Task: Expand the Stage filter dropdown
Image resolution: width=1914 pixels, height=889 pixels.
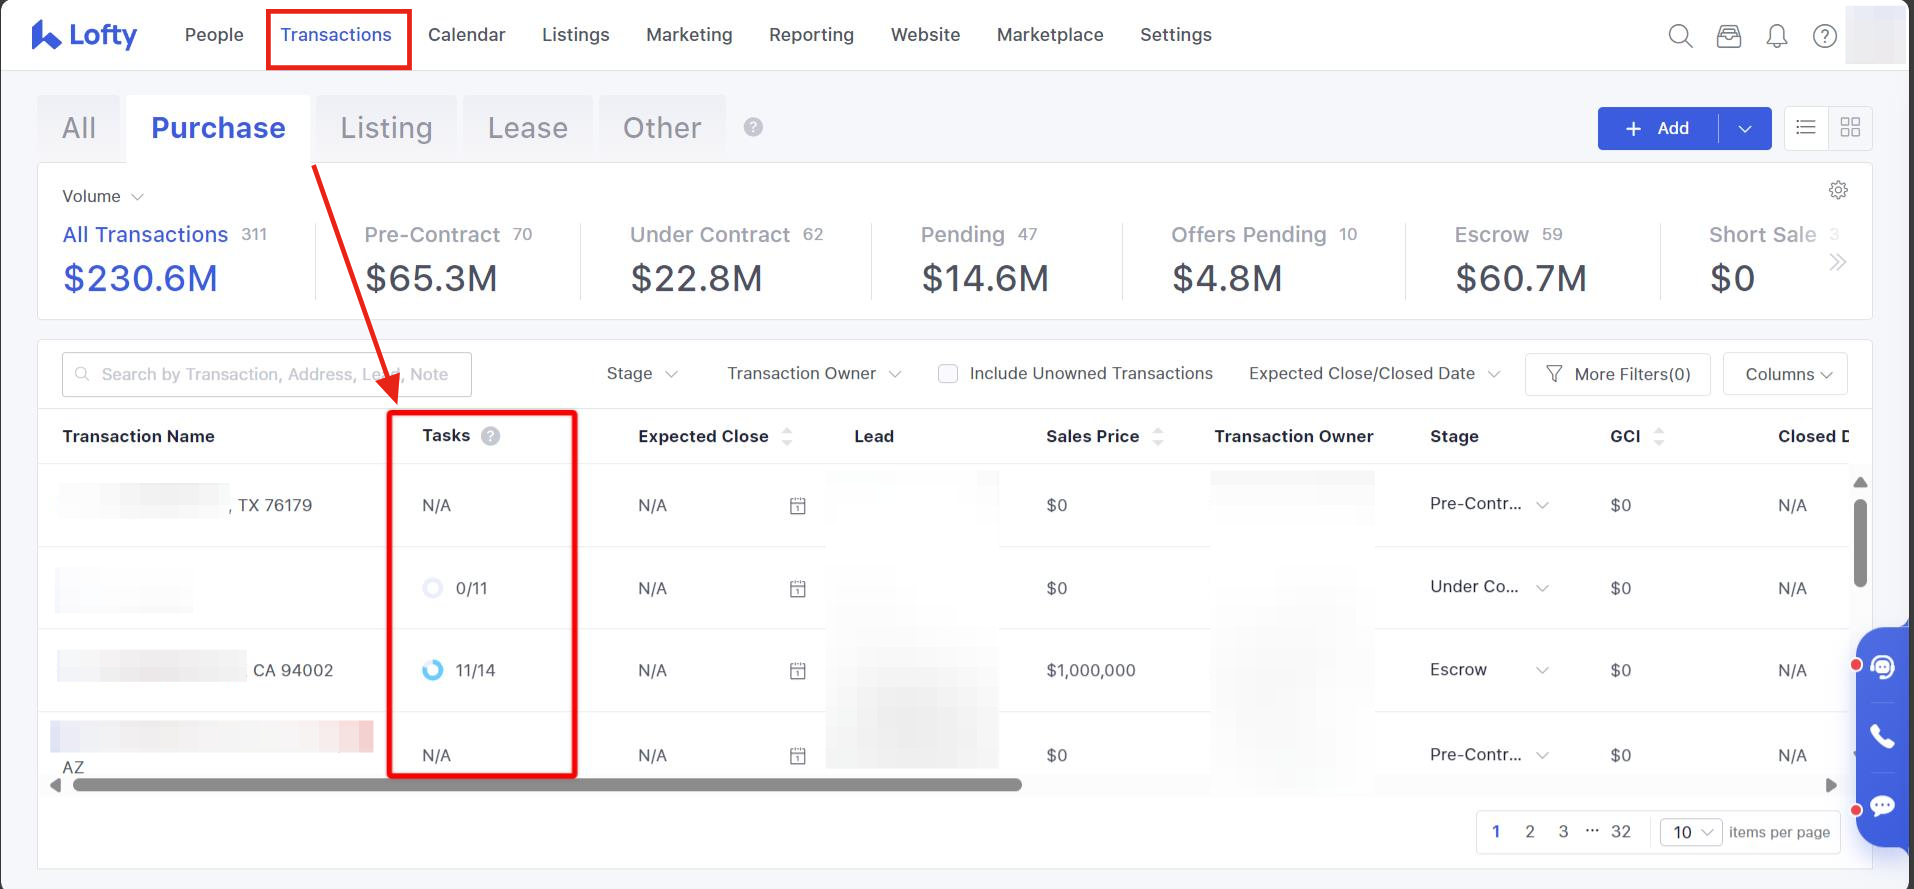Action: (642, 374)
